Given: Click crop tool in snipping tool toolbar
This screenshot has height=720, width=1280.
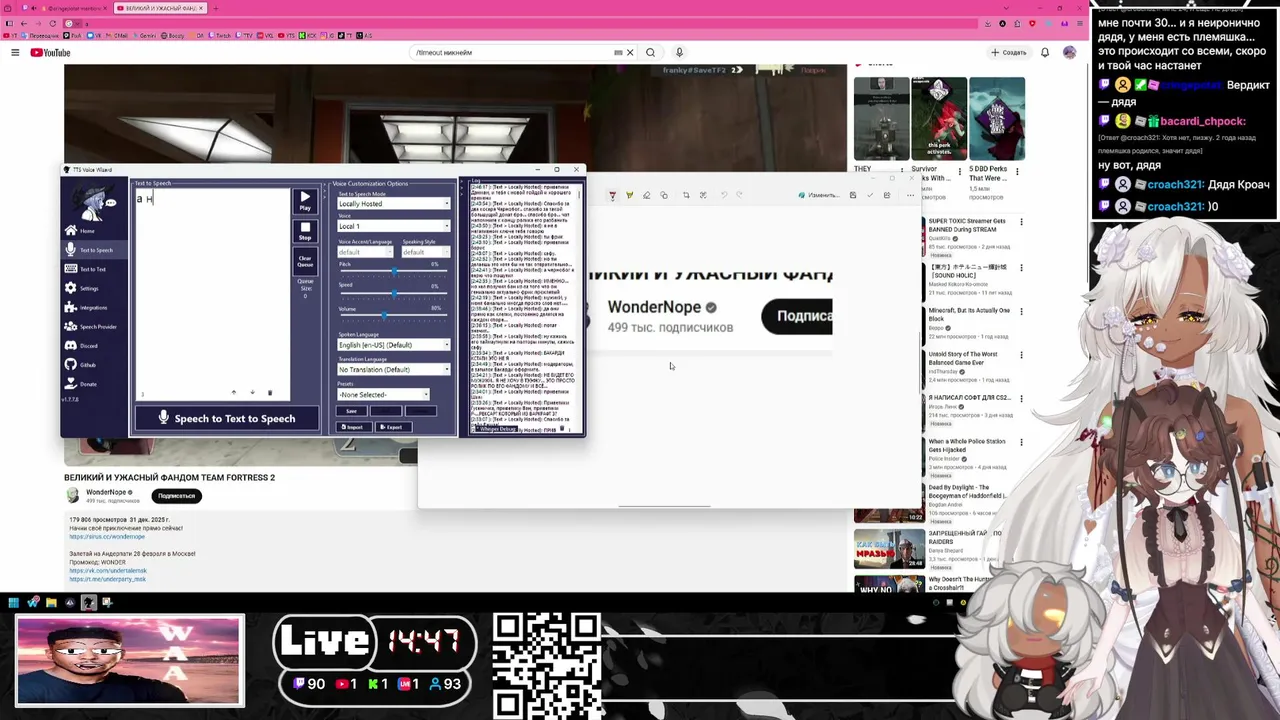Looking at the screenshot, I should [686, 195].
